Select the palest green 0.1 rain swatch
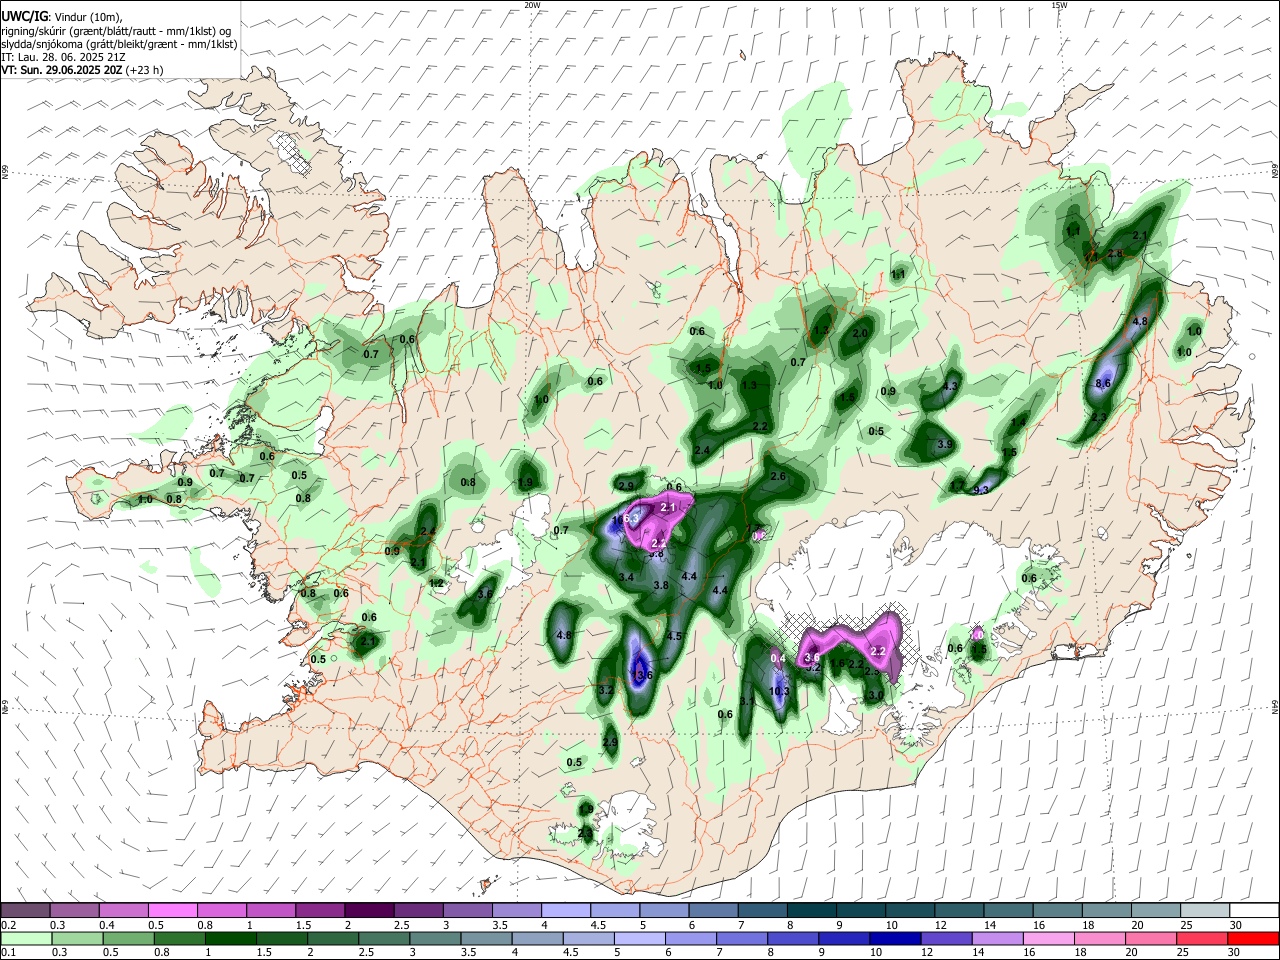This screenshot has width=1280, height=960. click(x=25, y=938)
